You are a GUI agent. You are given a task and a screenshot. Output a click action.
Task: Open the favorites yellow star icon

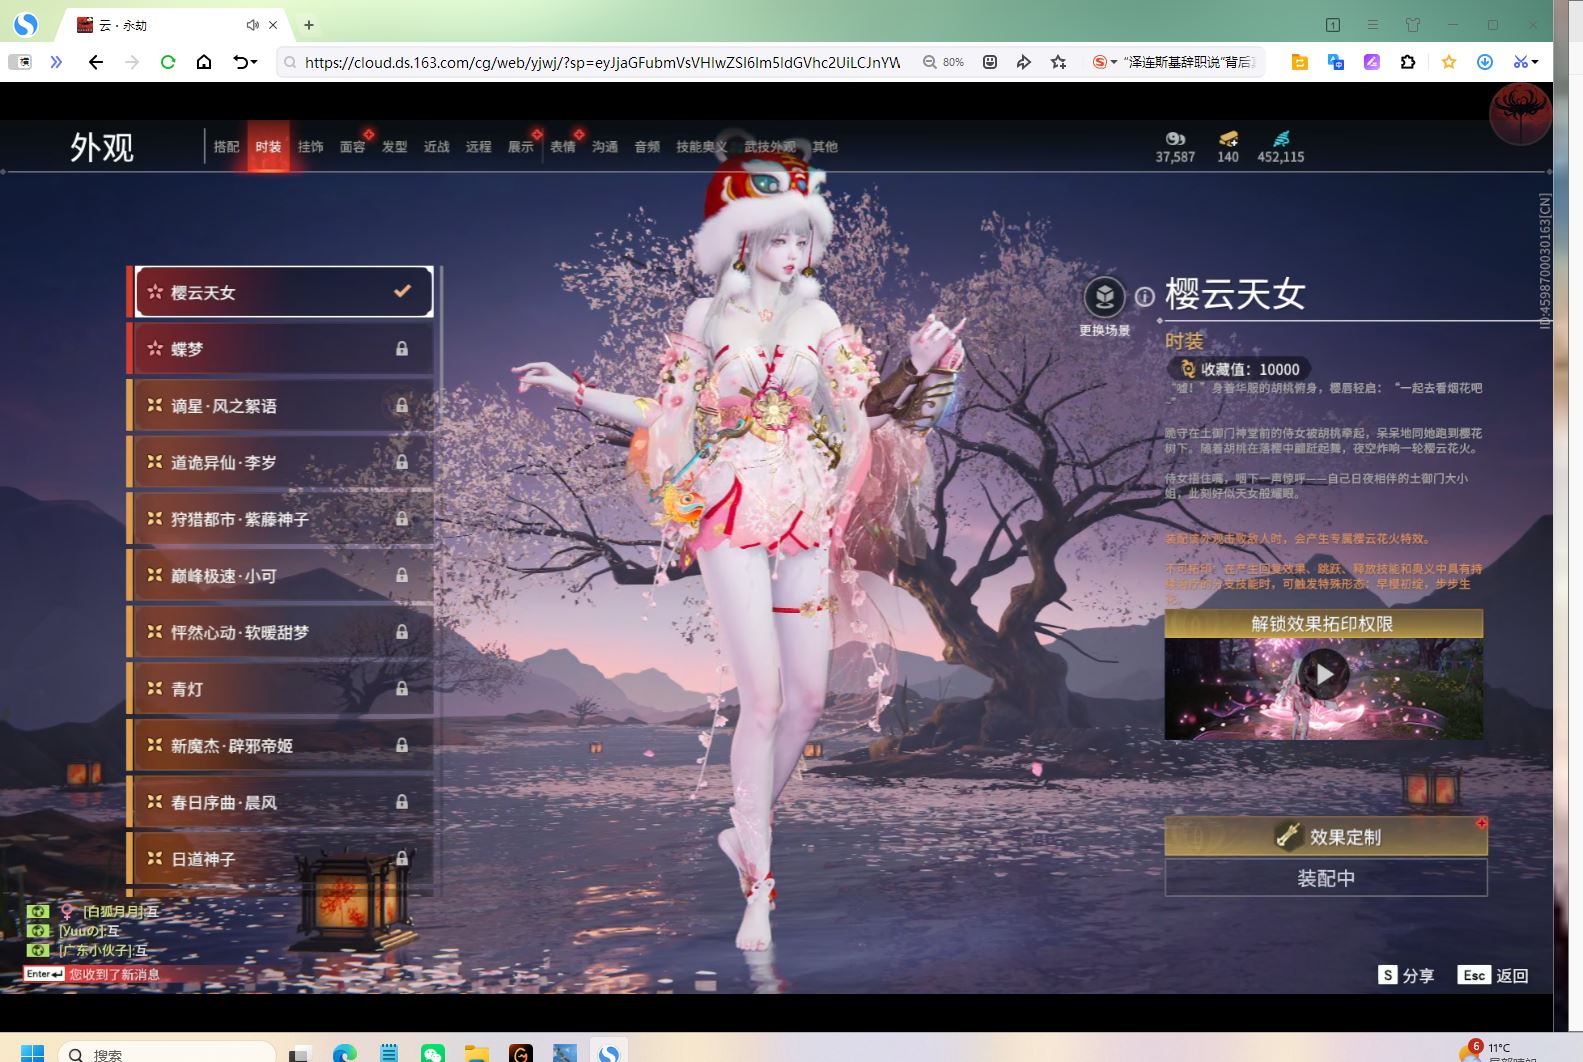[1449, 62]
